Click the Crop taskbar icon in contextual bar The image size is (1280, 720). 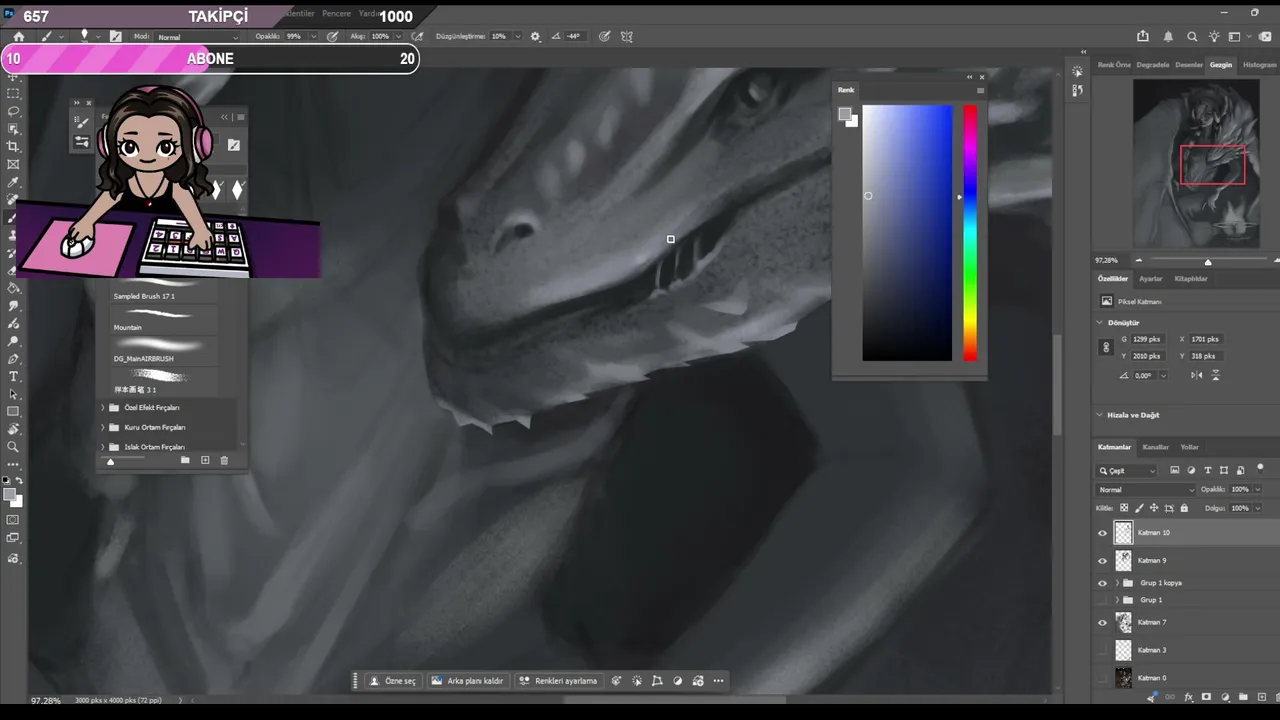click(657, 681)
